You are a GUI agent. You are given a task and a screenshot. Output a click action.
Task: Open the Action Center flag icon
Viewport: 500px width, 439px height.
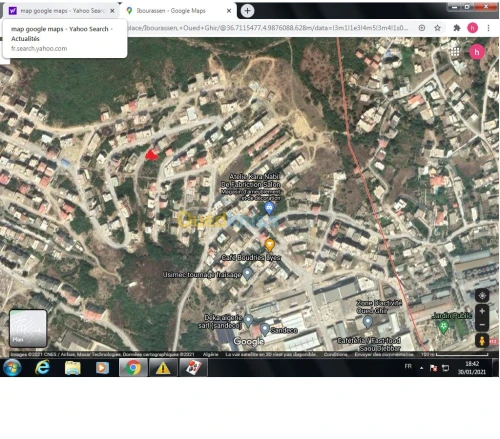pyautogui.click(x=433, y=368)
